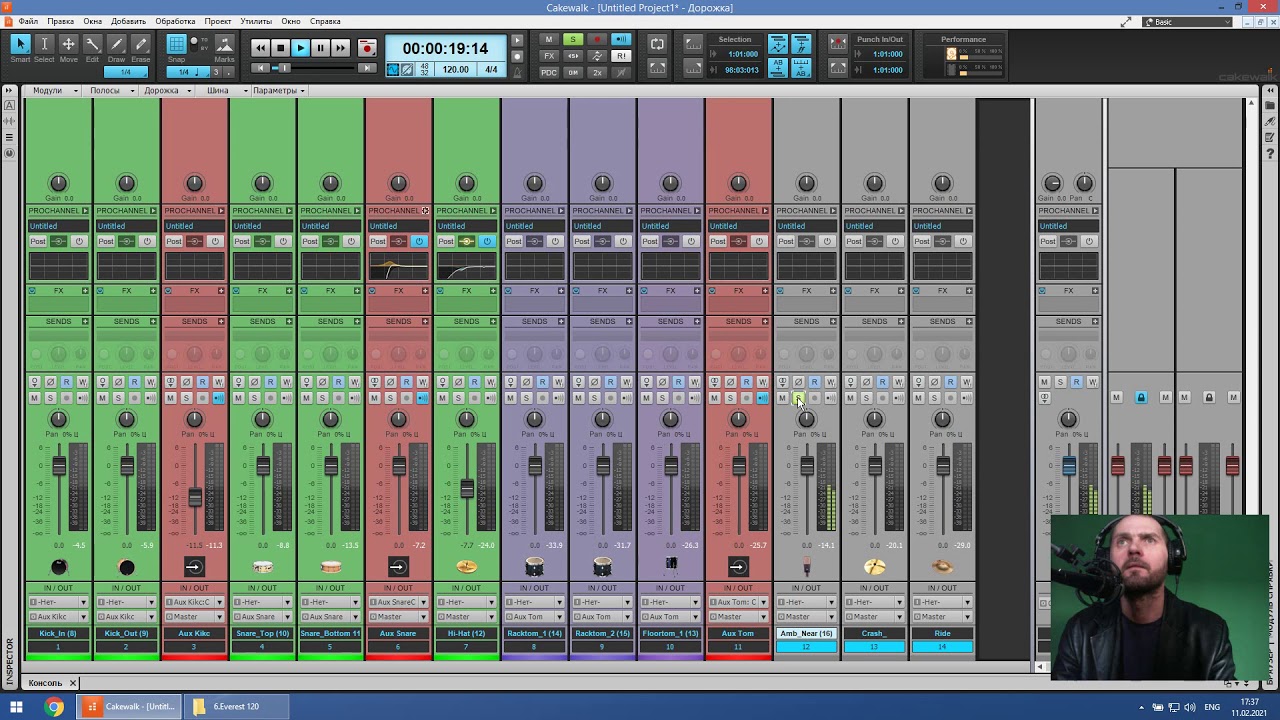Toggle input echo on Aux Snare

422,398
